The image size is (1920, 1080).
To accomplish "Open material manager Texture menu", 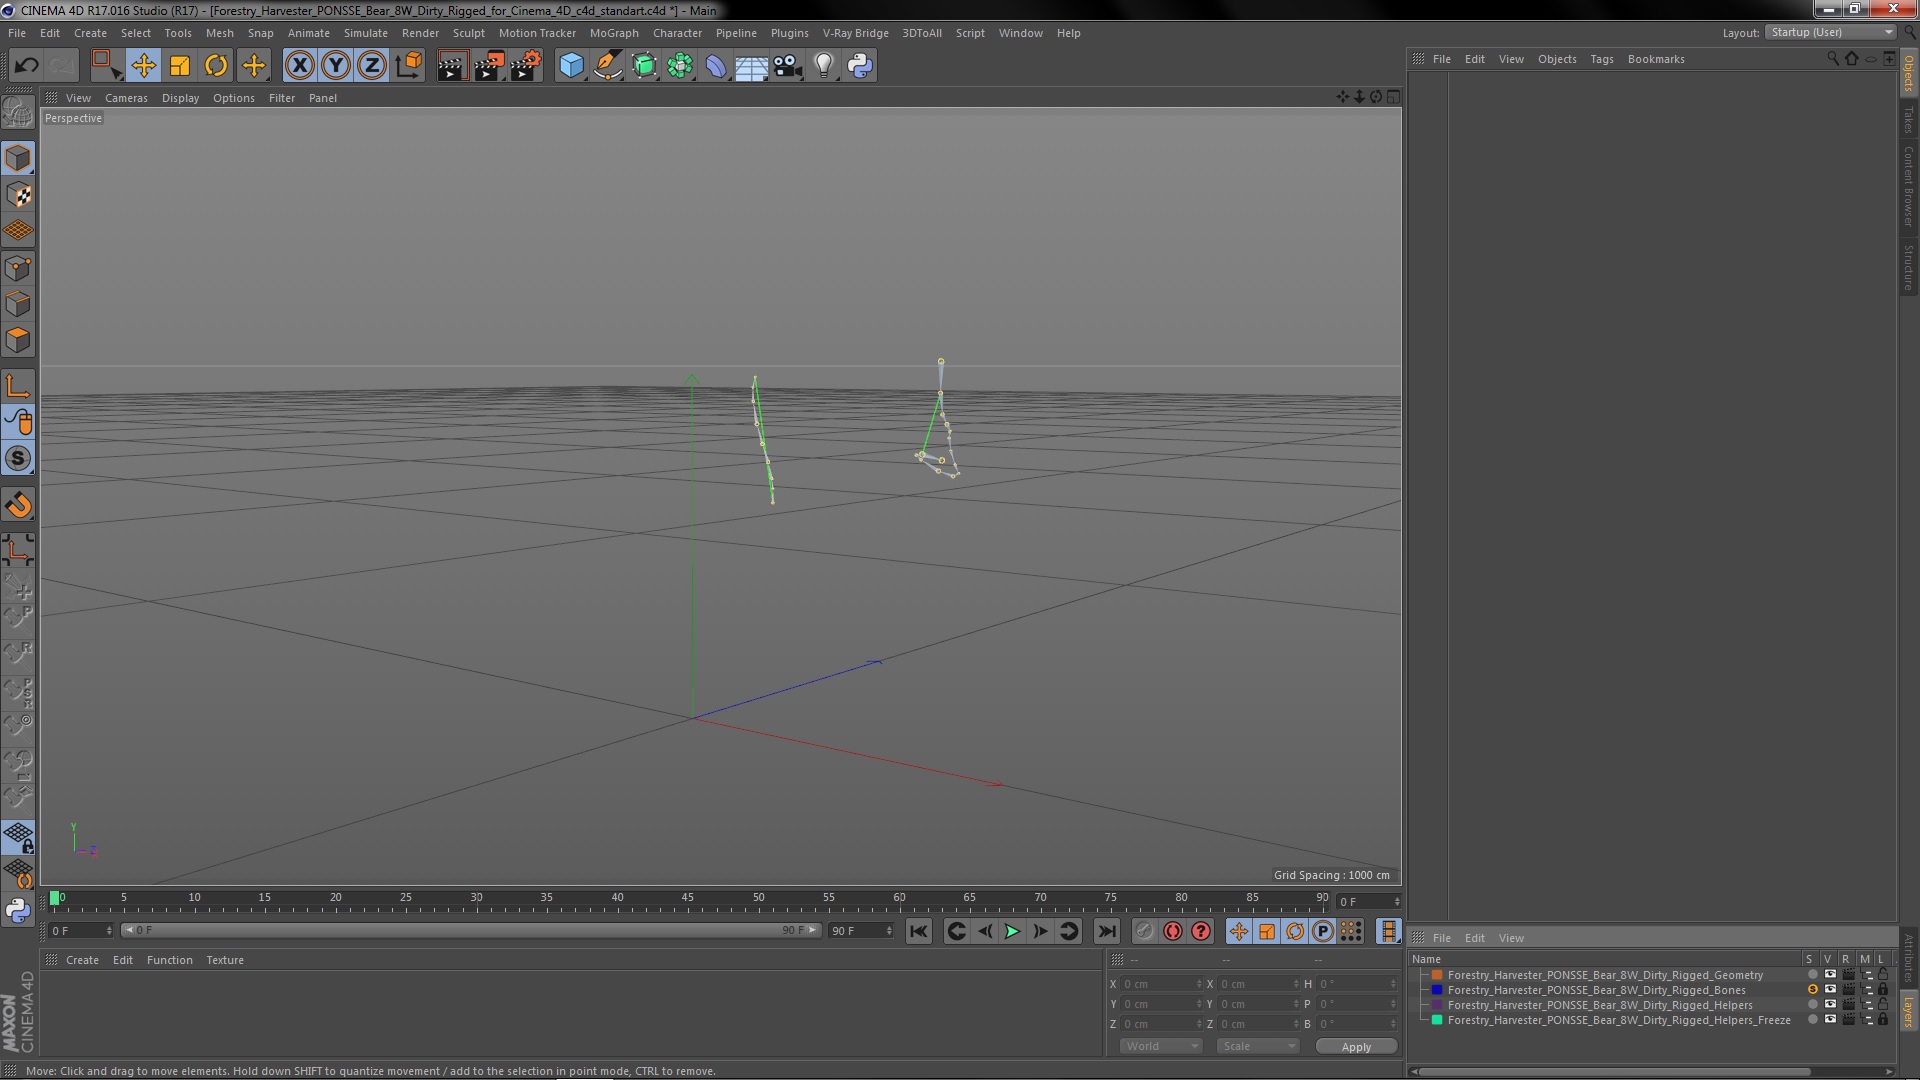I will pyautogui.click(x=225, y=960).
